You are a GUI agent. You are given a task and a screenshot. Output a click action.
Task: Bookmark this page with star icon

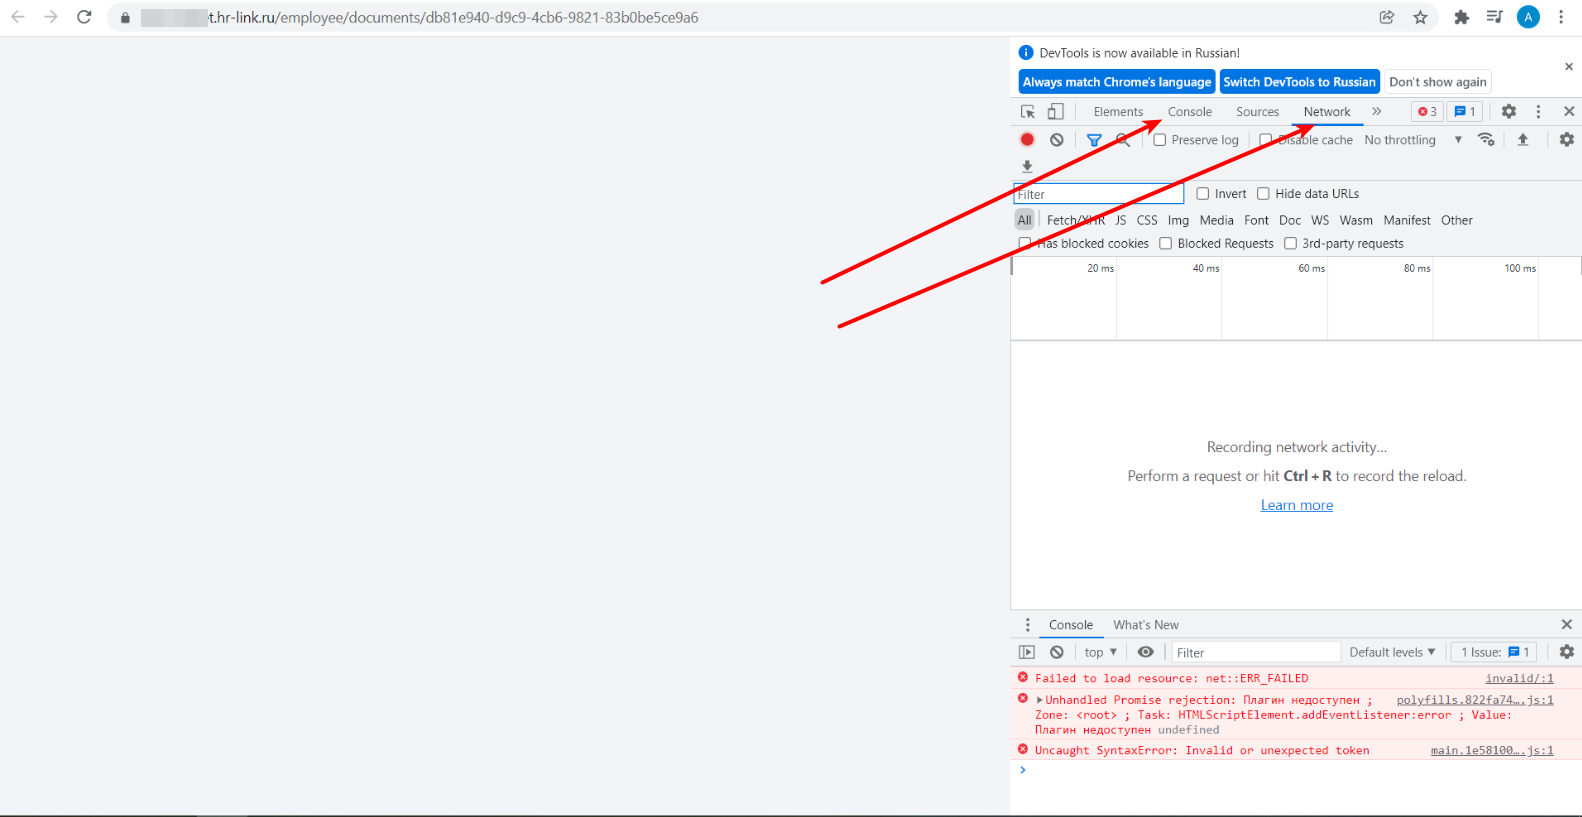(1420, 17)
